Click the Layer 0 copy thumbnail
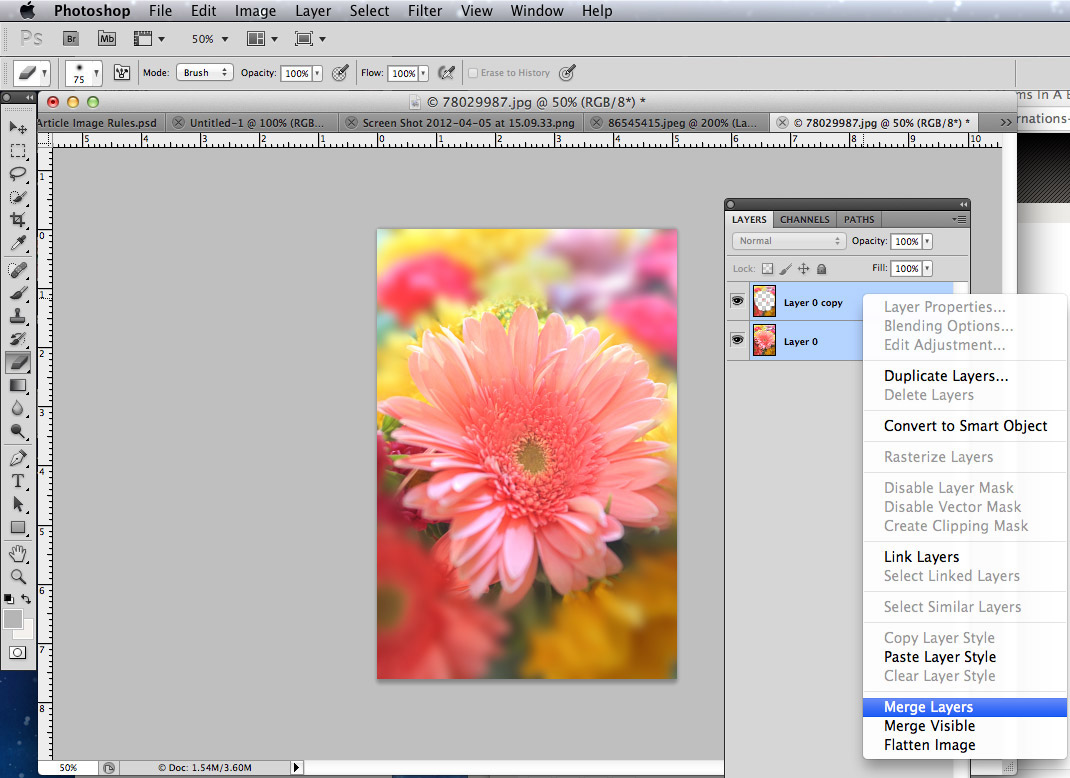Screen dimensions: 1070x778 765,302
